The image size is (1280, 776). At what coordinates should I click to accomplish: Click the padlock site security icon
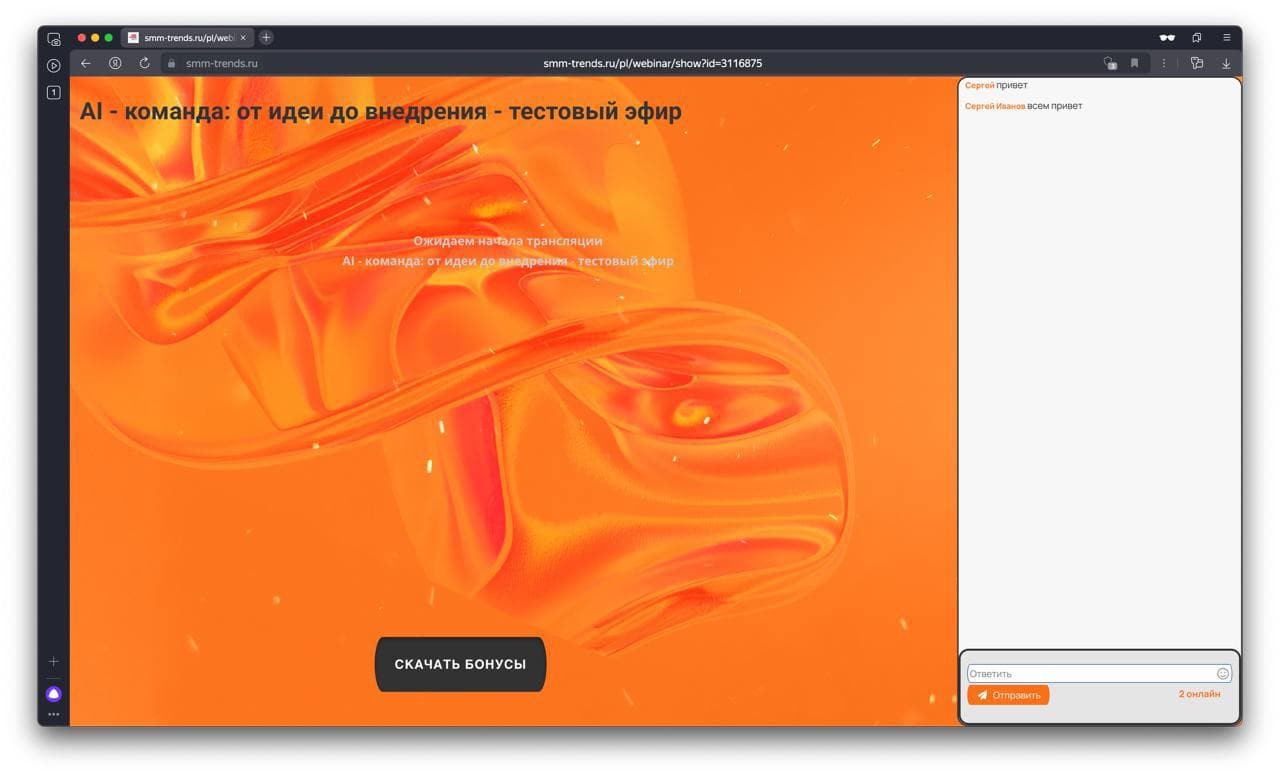point(172,63)
